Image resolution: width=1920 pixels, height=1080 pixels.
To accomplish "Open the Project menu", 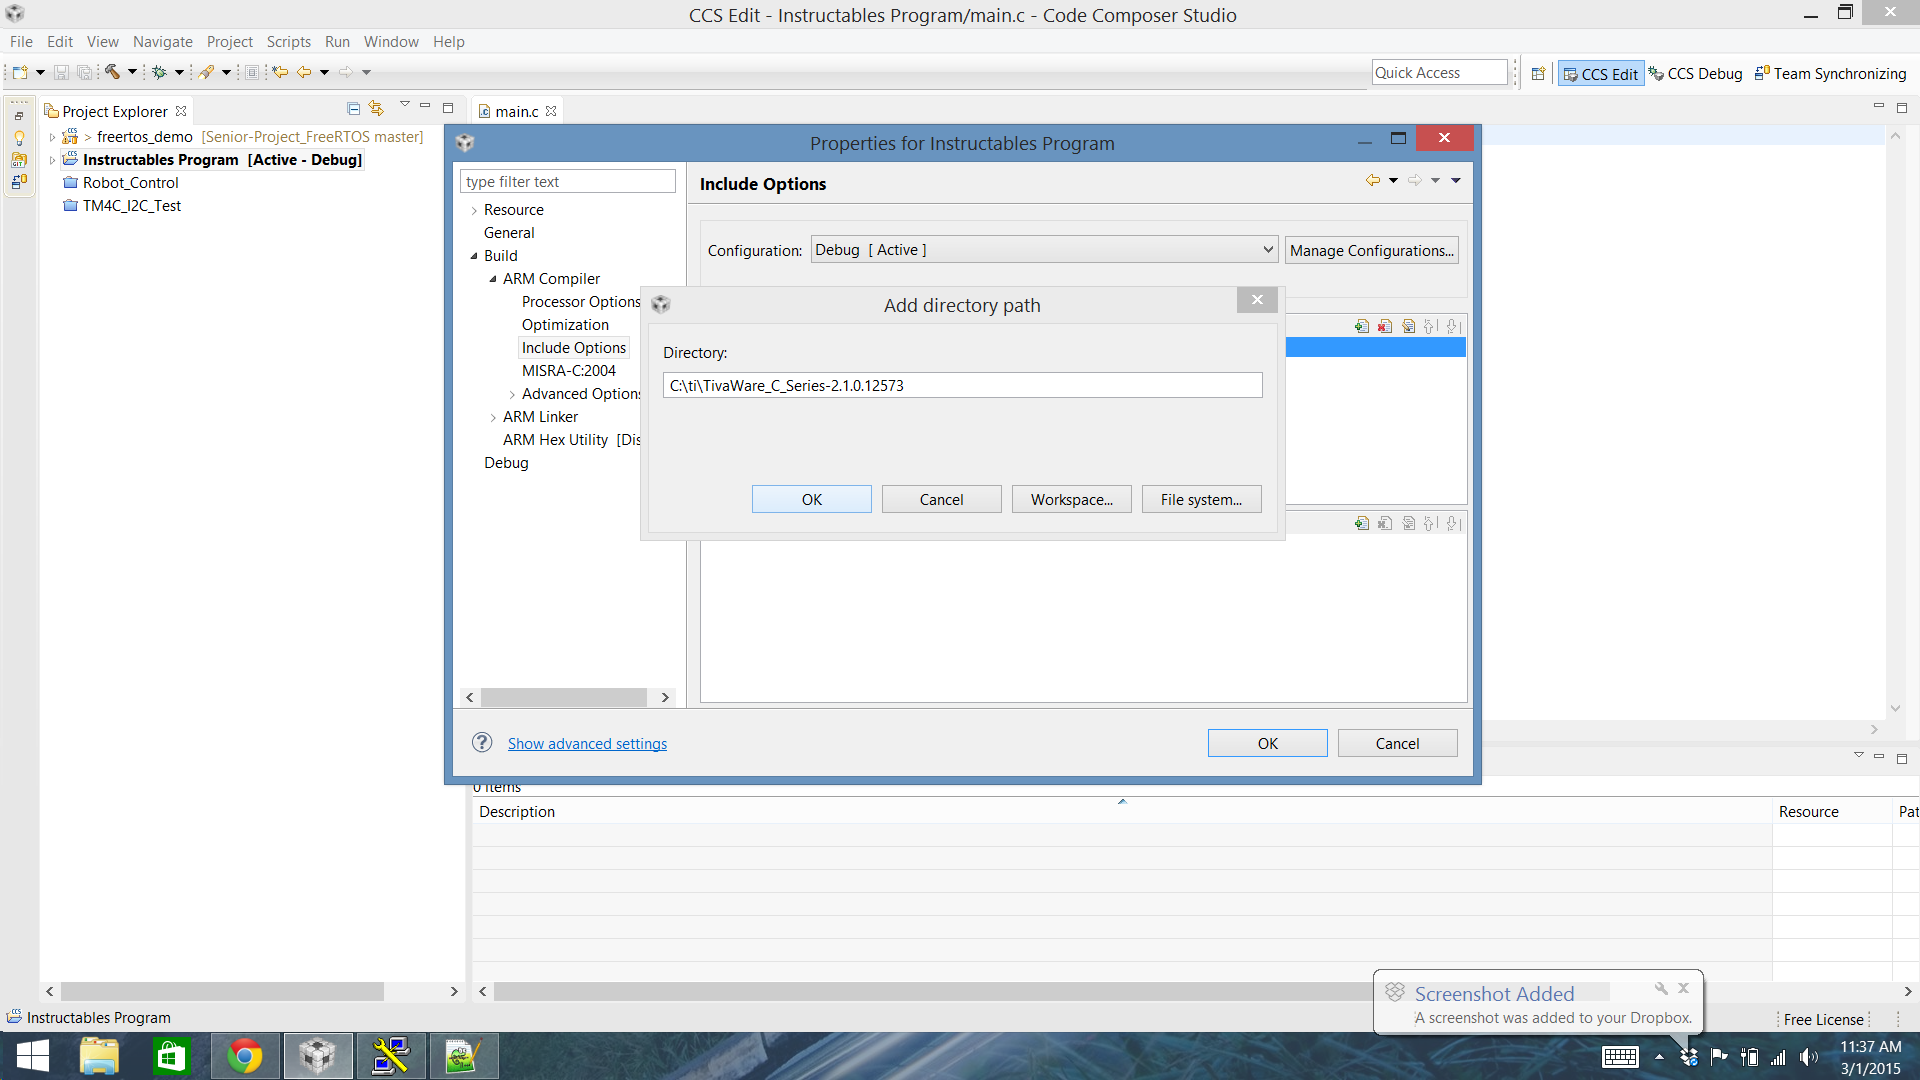I will click(229, 42).
